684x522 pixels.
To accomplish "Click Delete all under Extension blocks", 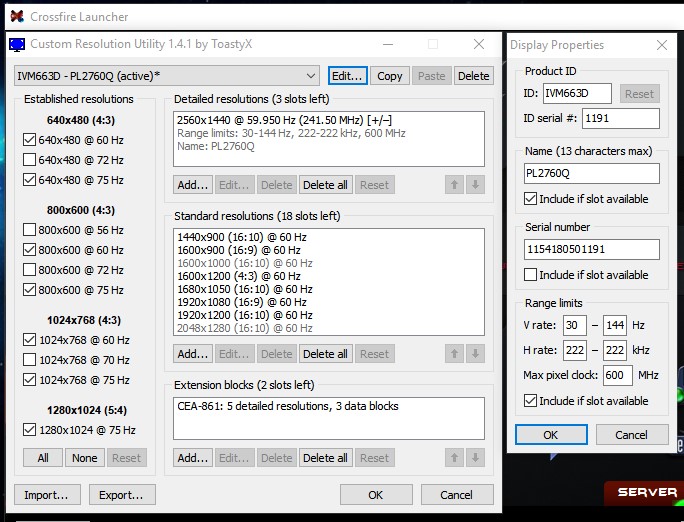I will [325, 458].
